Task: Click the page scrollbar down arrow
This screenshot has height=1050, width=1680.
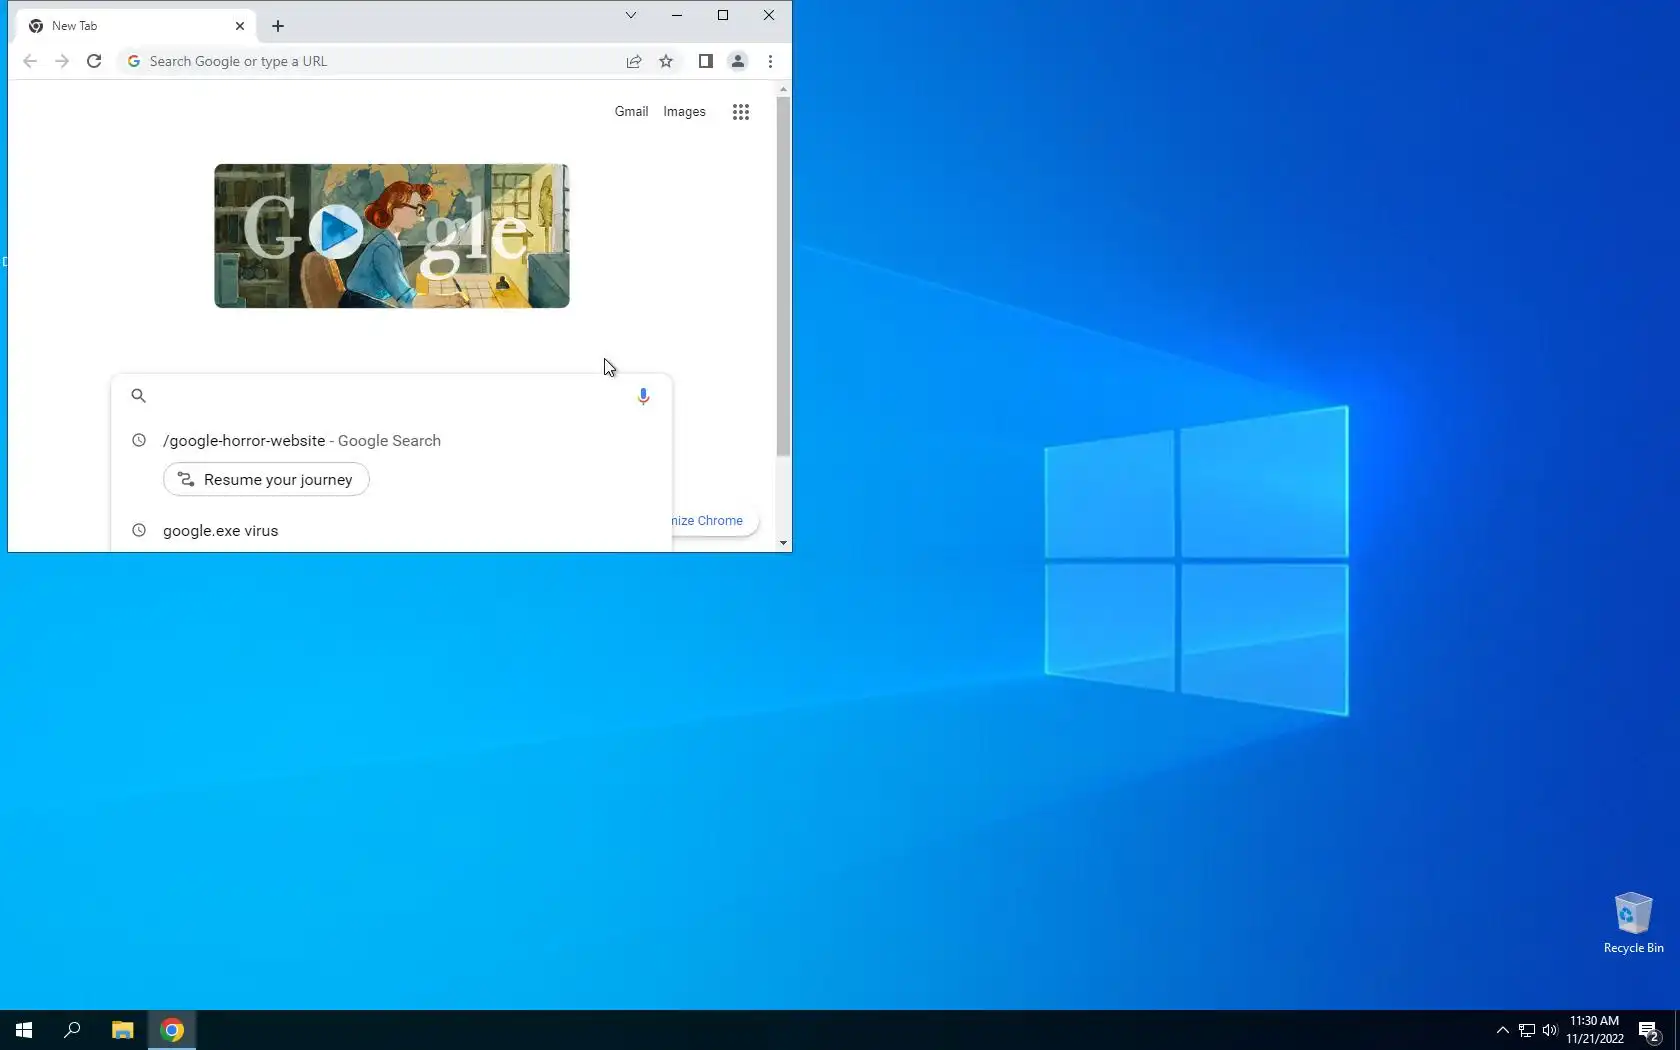Action: [x=783, y=543]
